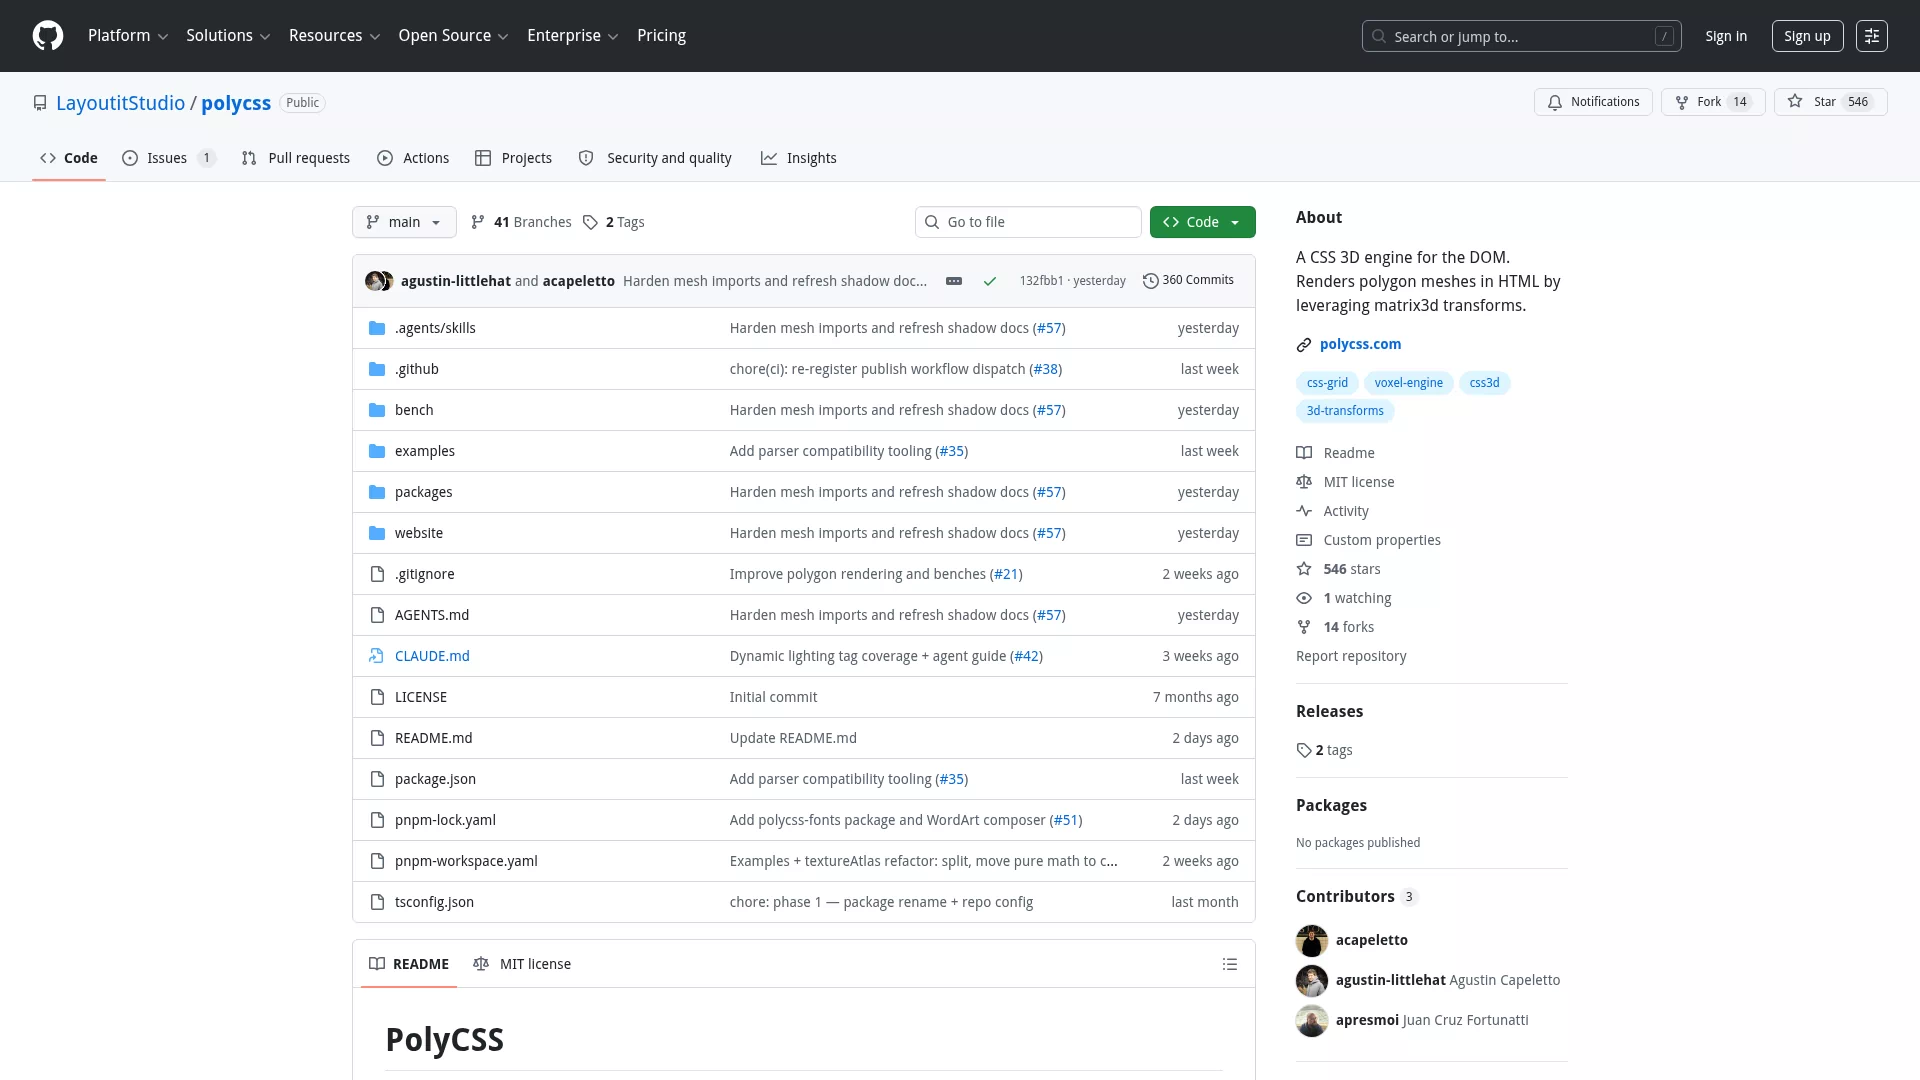The height and width of the screenshot is (1080, 1920).
Task: Click the LICENSE file icon
Action: click(377, 697)
